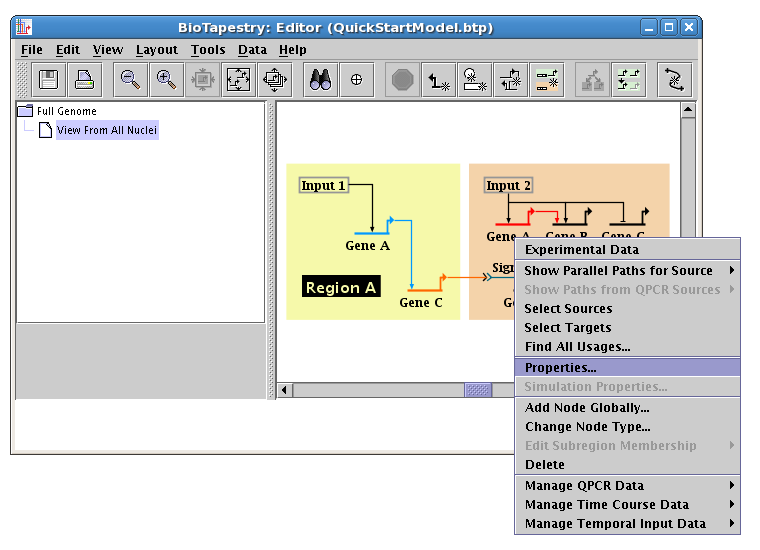Click the Save floppy disk icon
Screen dimensions: 760x550
(x=48, y=80)
